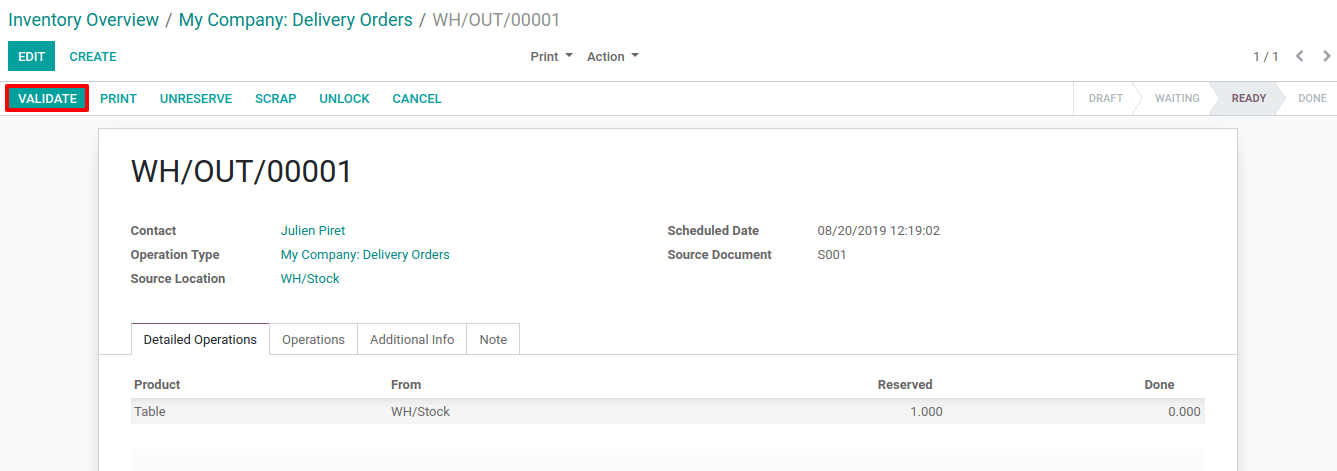
Task: Open the Additional Info tab
Action: [412, 340]
